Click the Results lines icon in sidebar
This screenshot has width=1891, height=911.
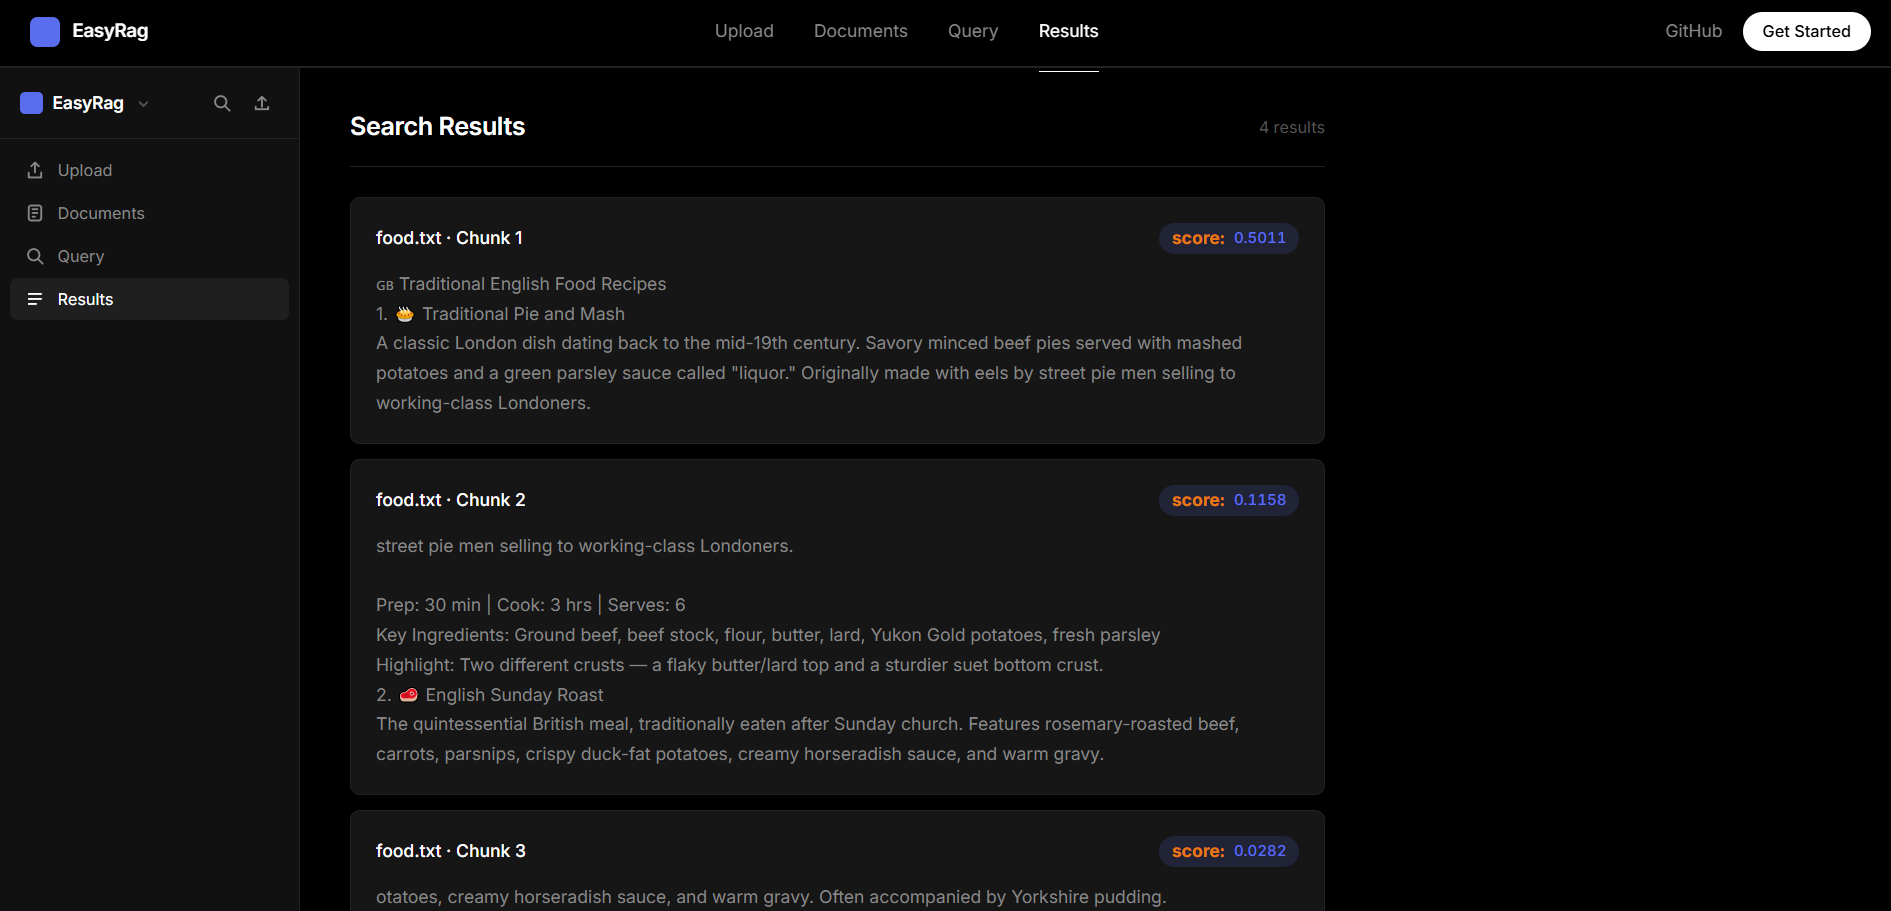35,299
